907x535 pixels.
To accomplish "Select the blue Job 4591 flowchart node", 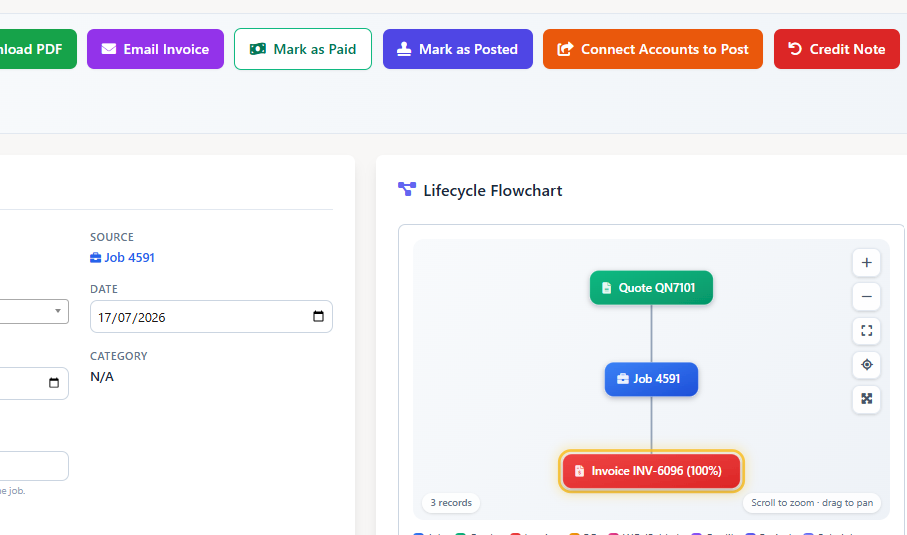I will tap(651, 379).
